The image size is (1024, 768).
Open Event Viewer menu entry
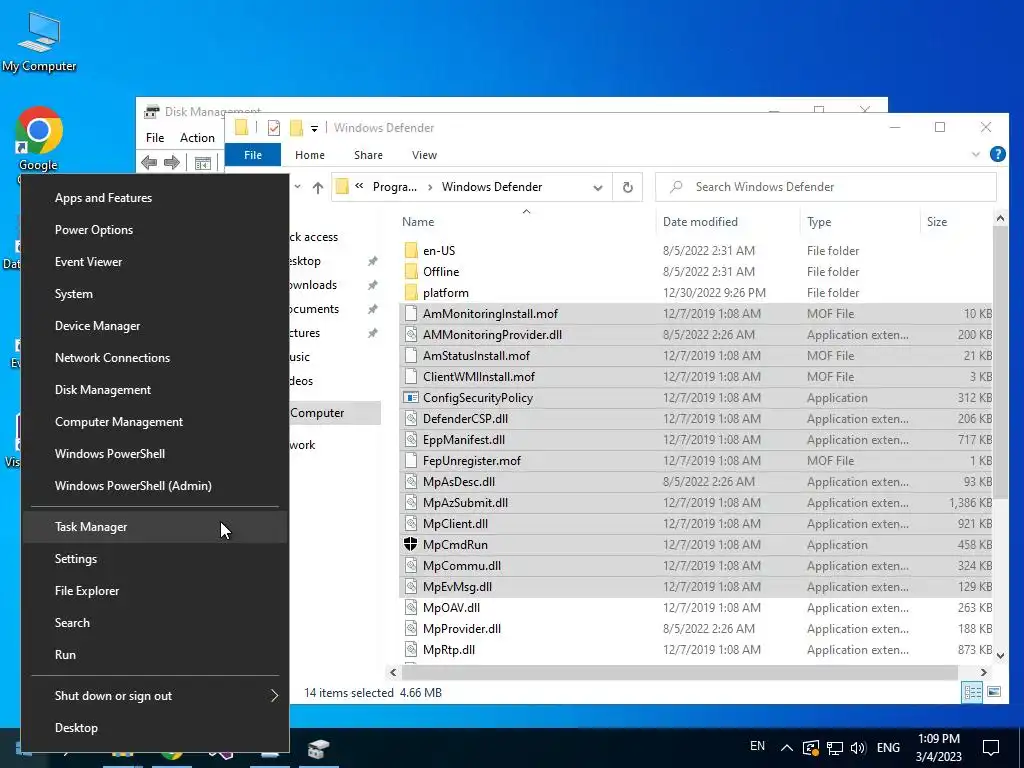(x=155, y=262)
